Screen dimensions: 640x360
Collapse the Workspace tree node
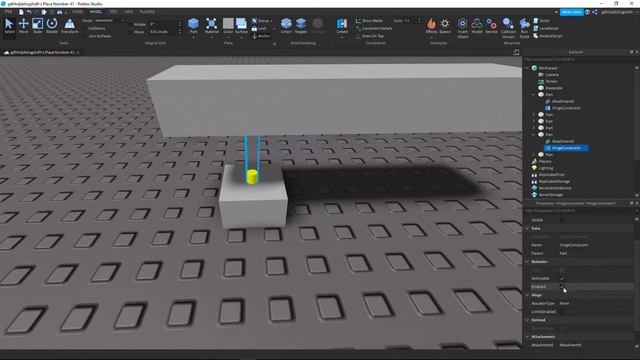pos(527,68)
